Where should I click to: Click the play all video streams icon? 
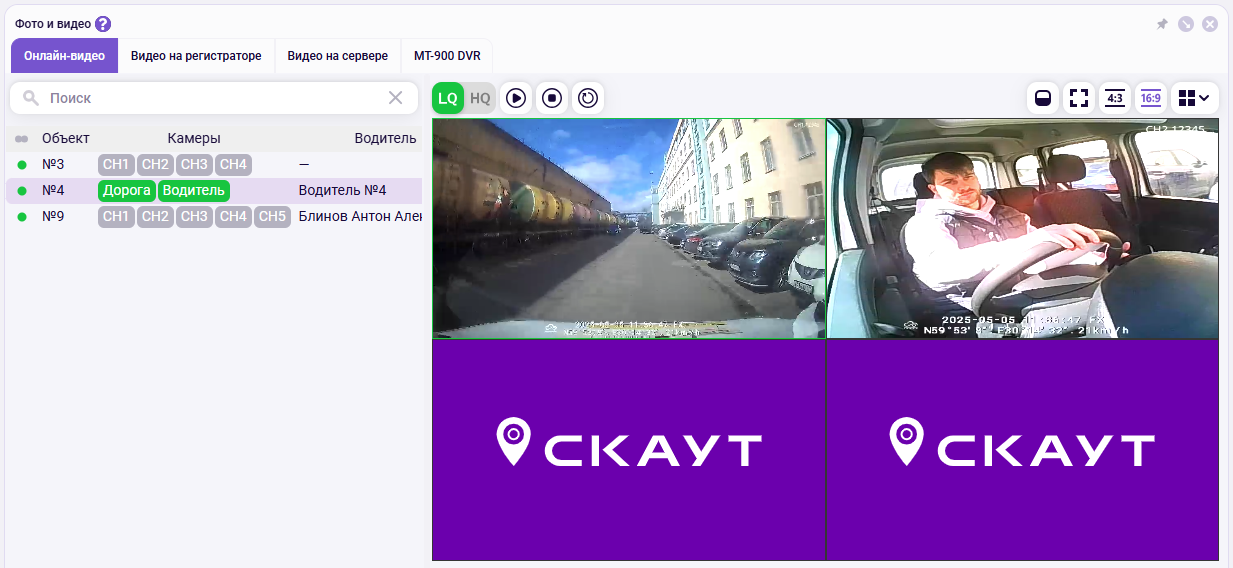tap(516, 98)
